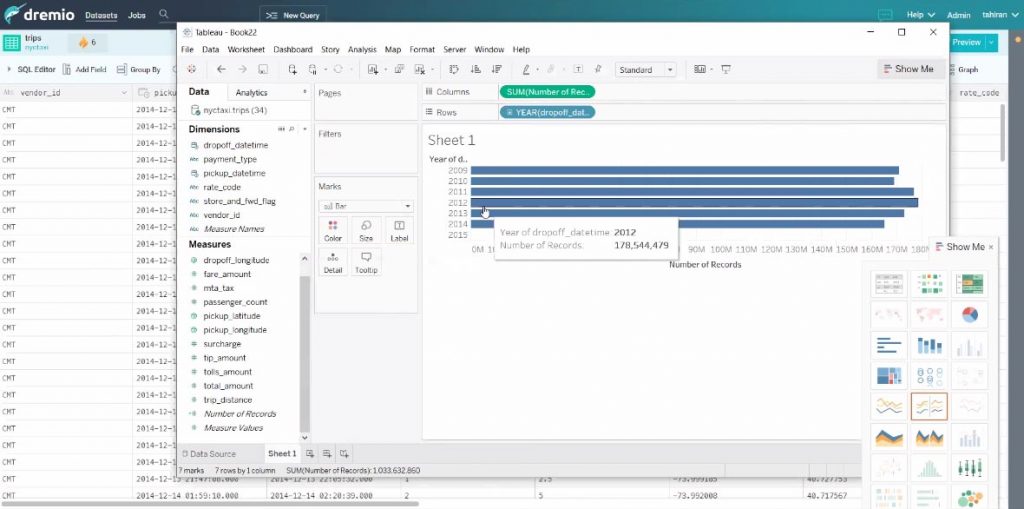Click the Save icon in Tableau toolbar

click(x=262, y=69)
